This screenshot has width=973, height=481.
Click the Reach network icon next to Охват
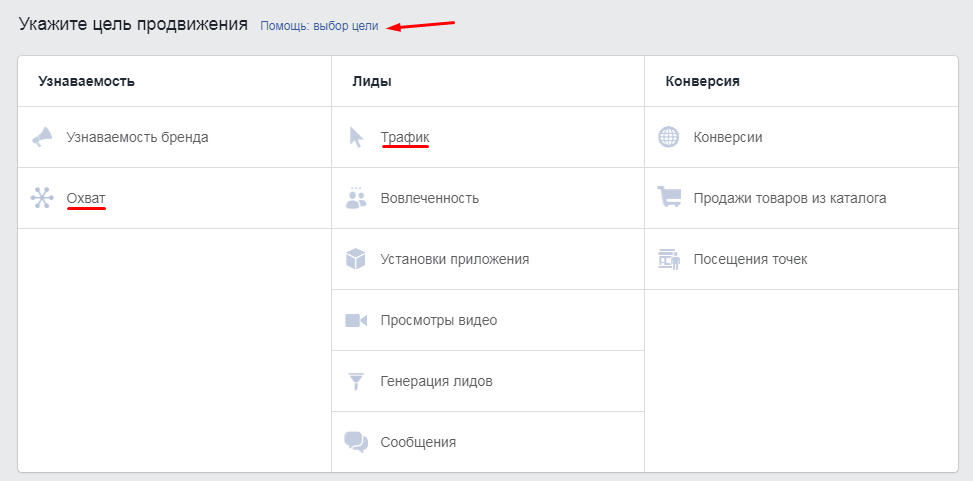click(42, 198)
